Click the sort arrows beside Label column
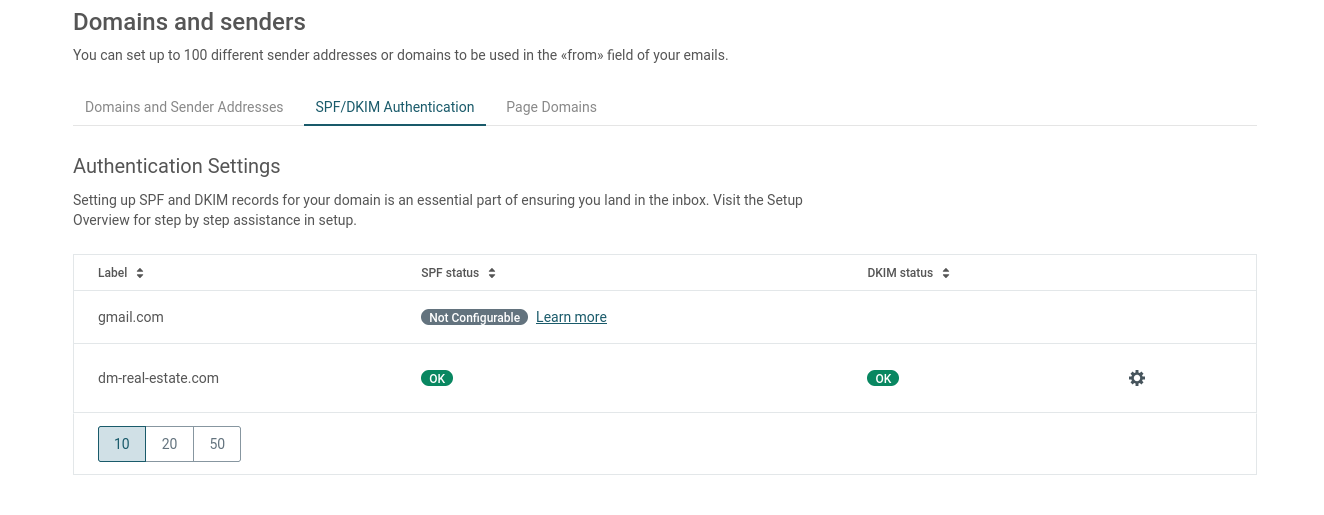The height and width of the screenshot is (515, 1324). [140, 273]
